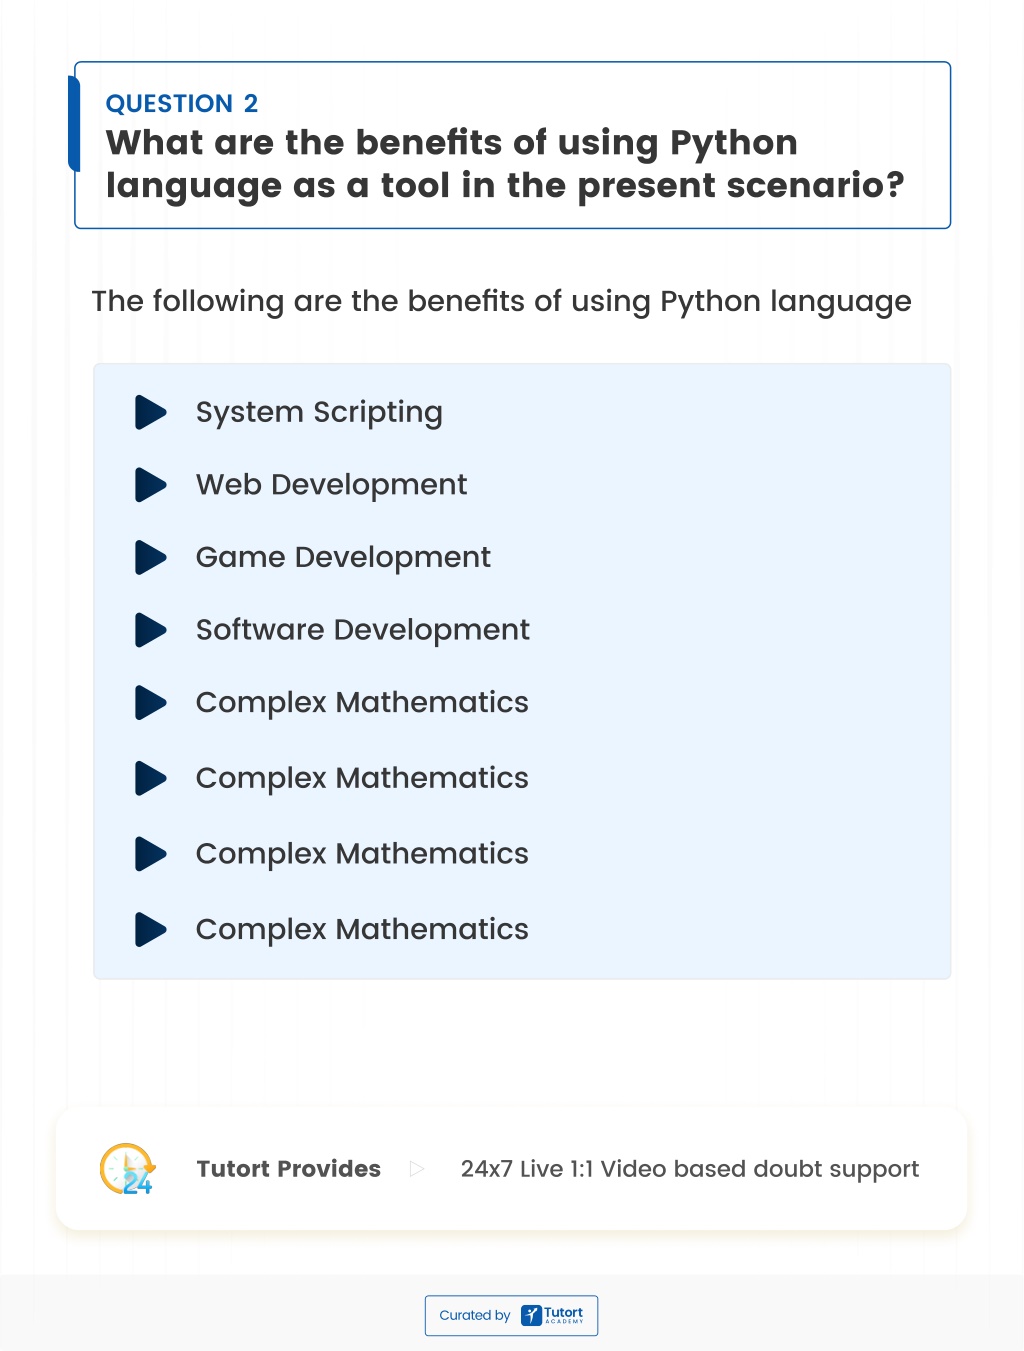Screen dimensions: 1024x1351
Task: Click the Tutort Academy logo
Action: click(552, 1315)
